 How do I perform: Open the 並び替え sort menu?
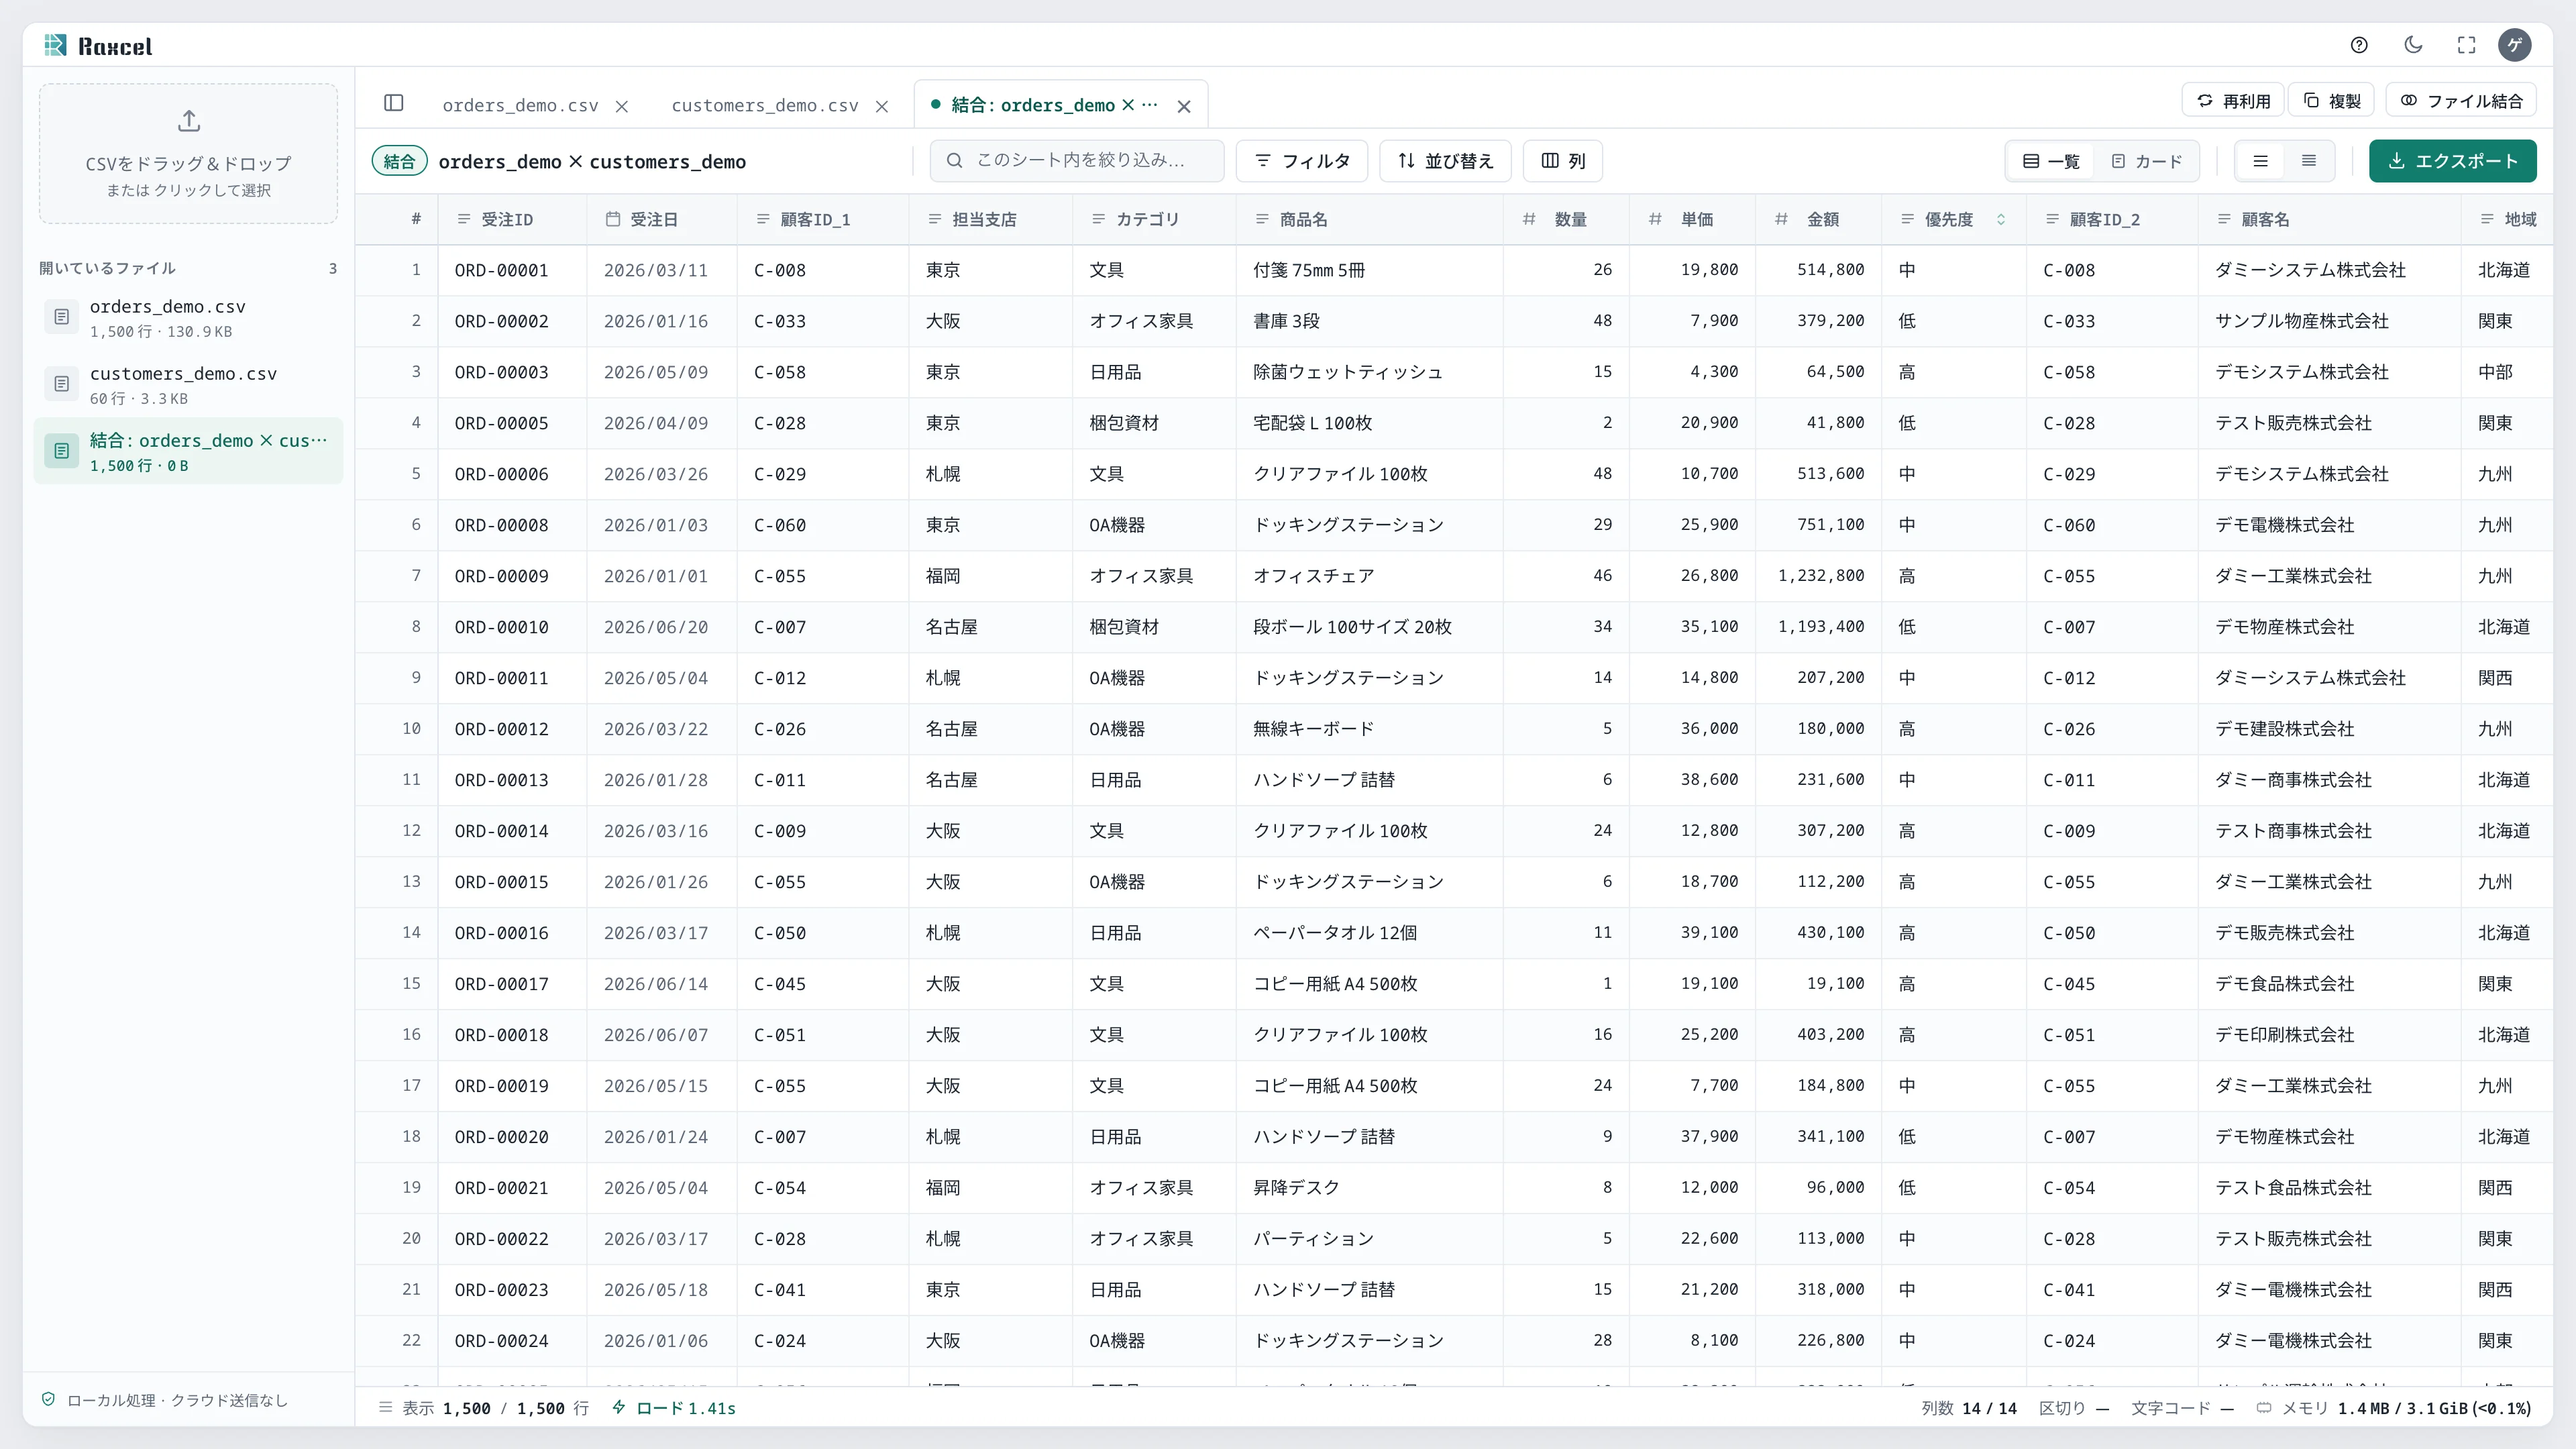[x=1445, y=161]
